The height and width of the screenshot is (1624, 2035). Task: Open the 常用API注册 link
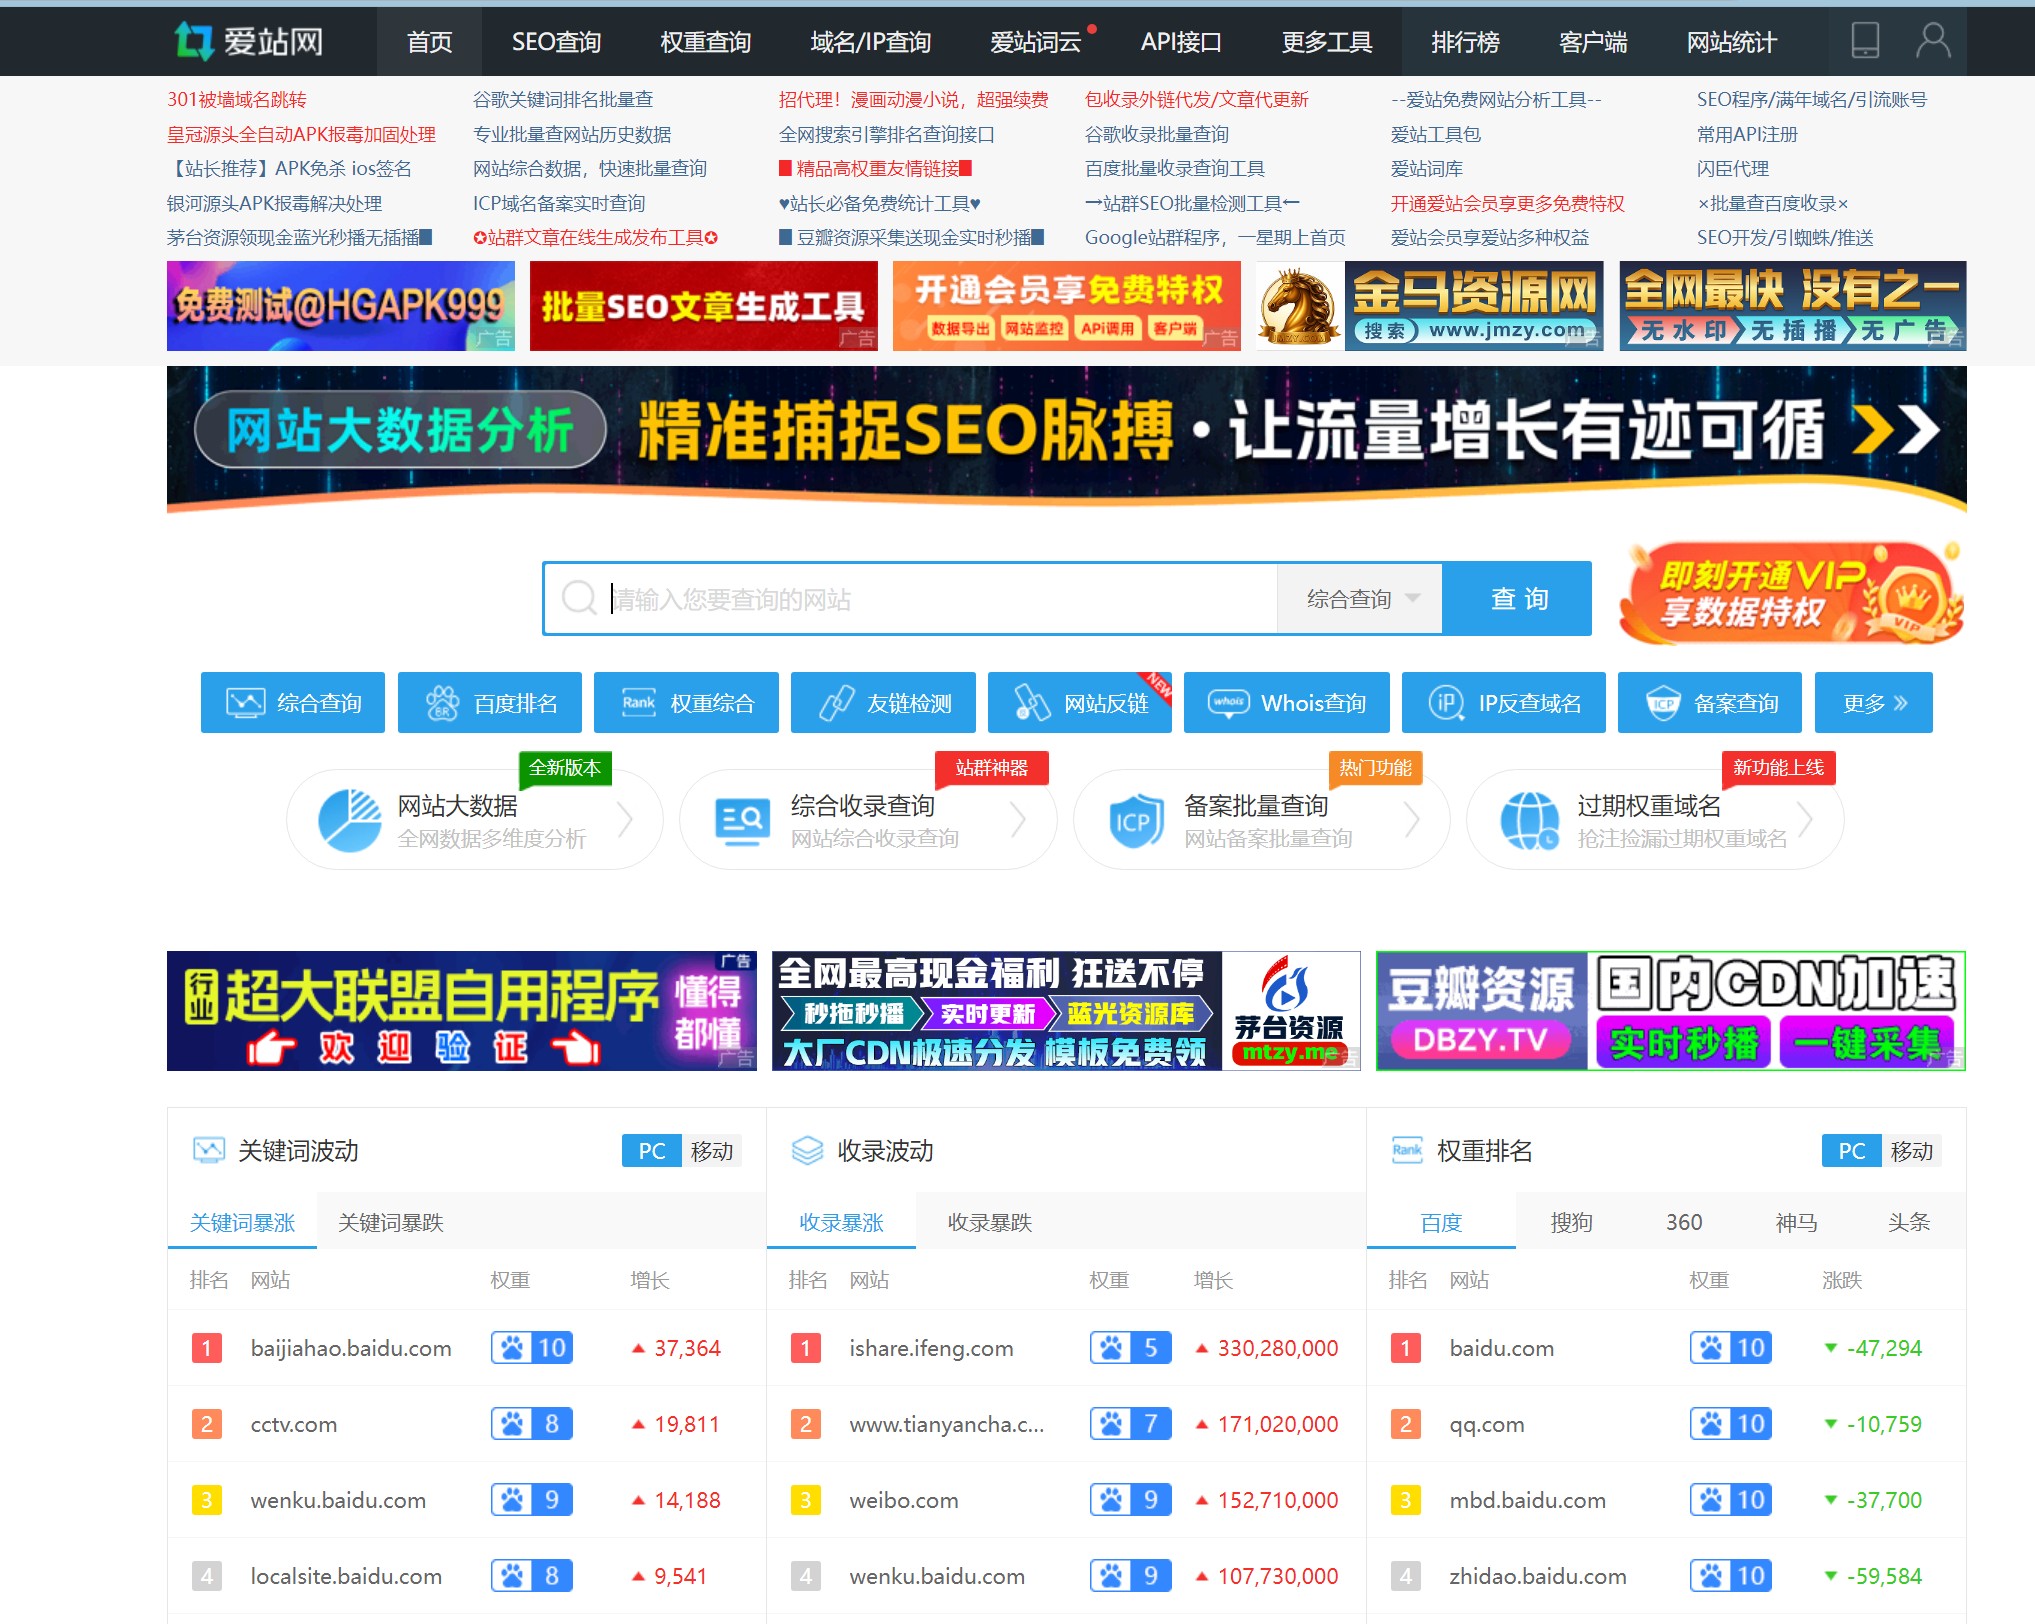click(1747, 134)
